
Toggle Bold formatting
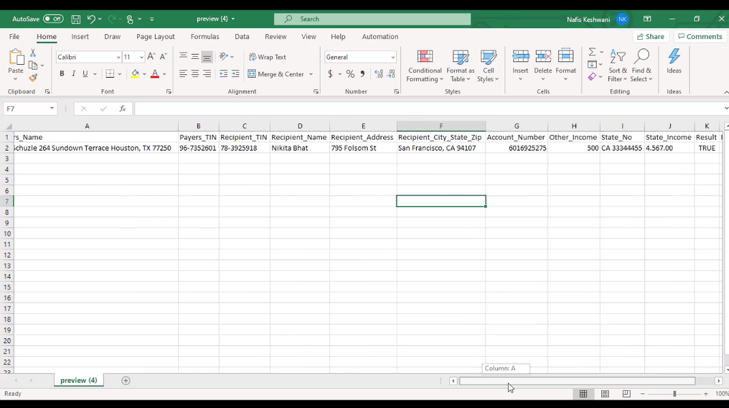62,74
